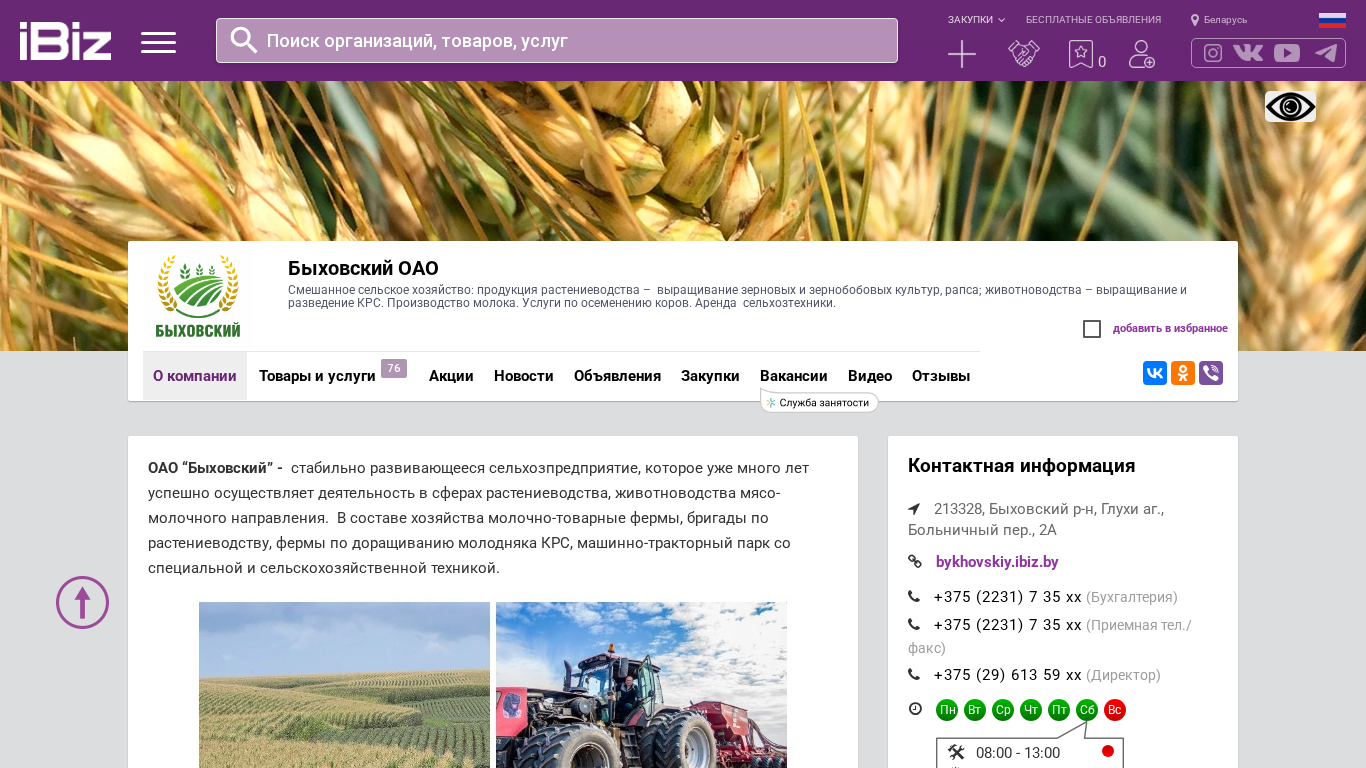Open the Отзывы tab
Viewport: 1366px width, 768px height.
(941, 376)
